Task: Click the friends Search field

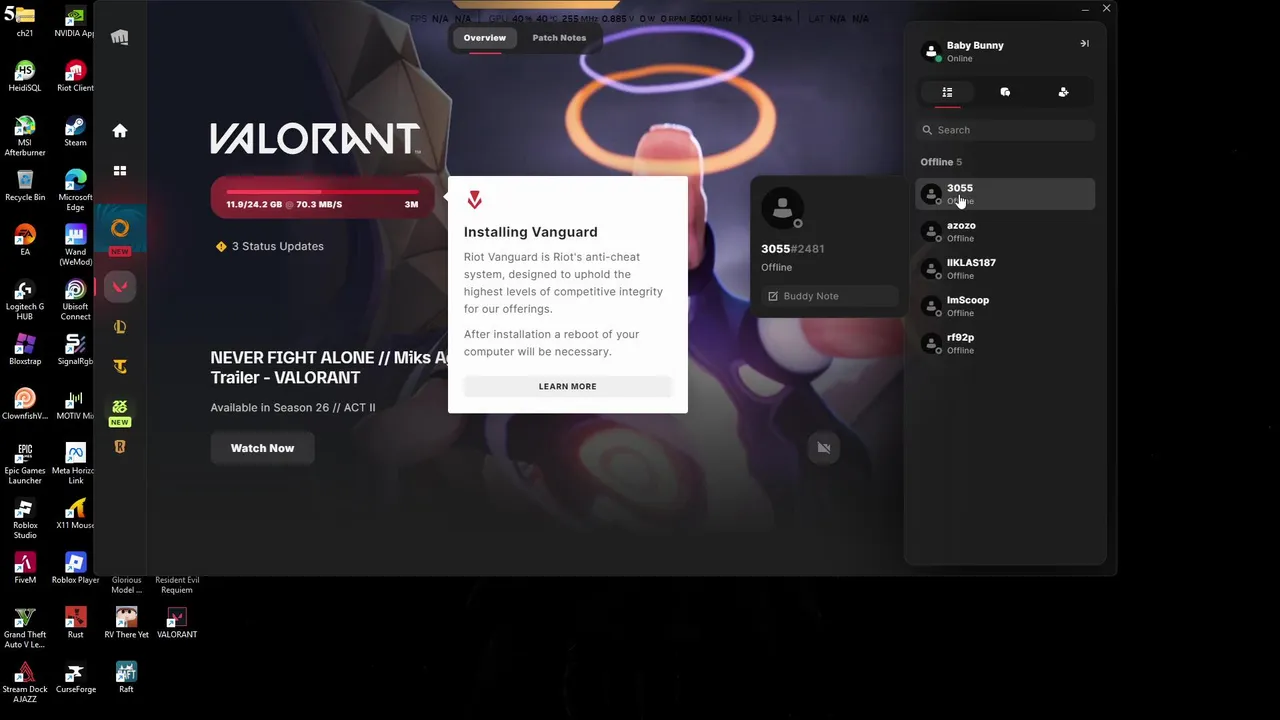Action: (1005, 130)
